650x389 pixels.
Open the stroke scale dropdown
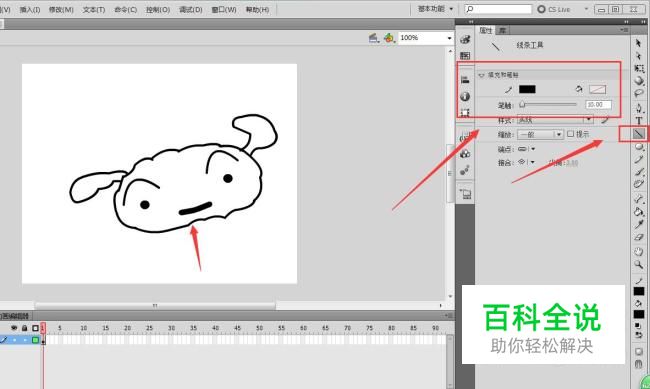point(540,134)
